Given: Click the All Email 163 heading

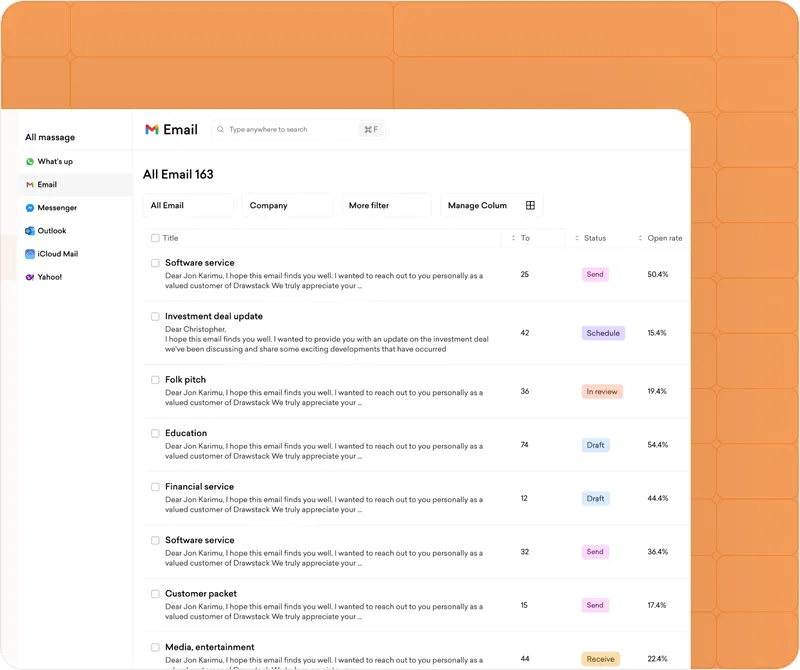Looking at the screenshot, I should pos(178,175).
